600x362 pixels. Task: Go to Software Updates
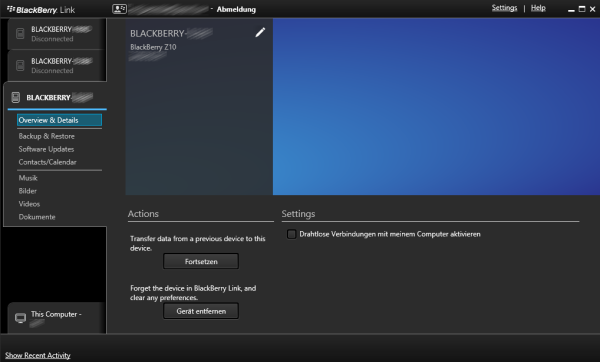[46, 149]
